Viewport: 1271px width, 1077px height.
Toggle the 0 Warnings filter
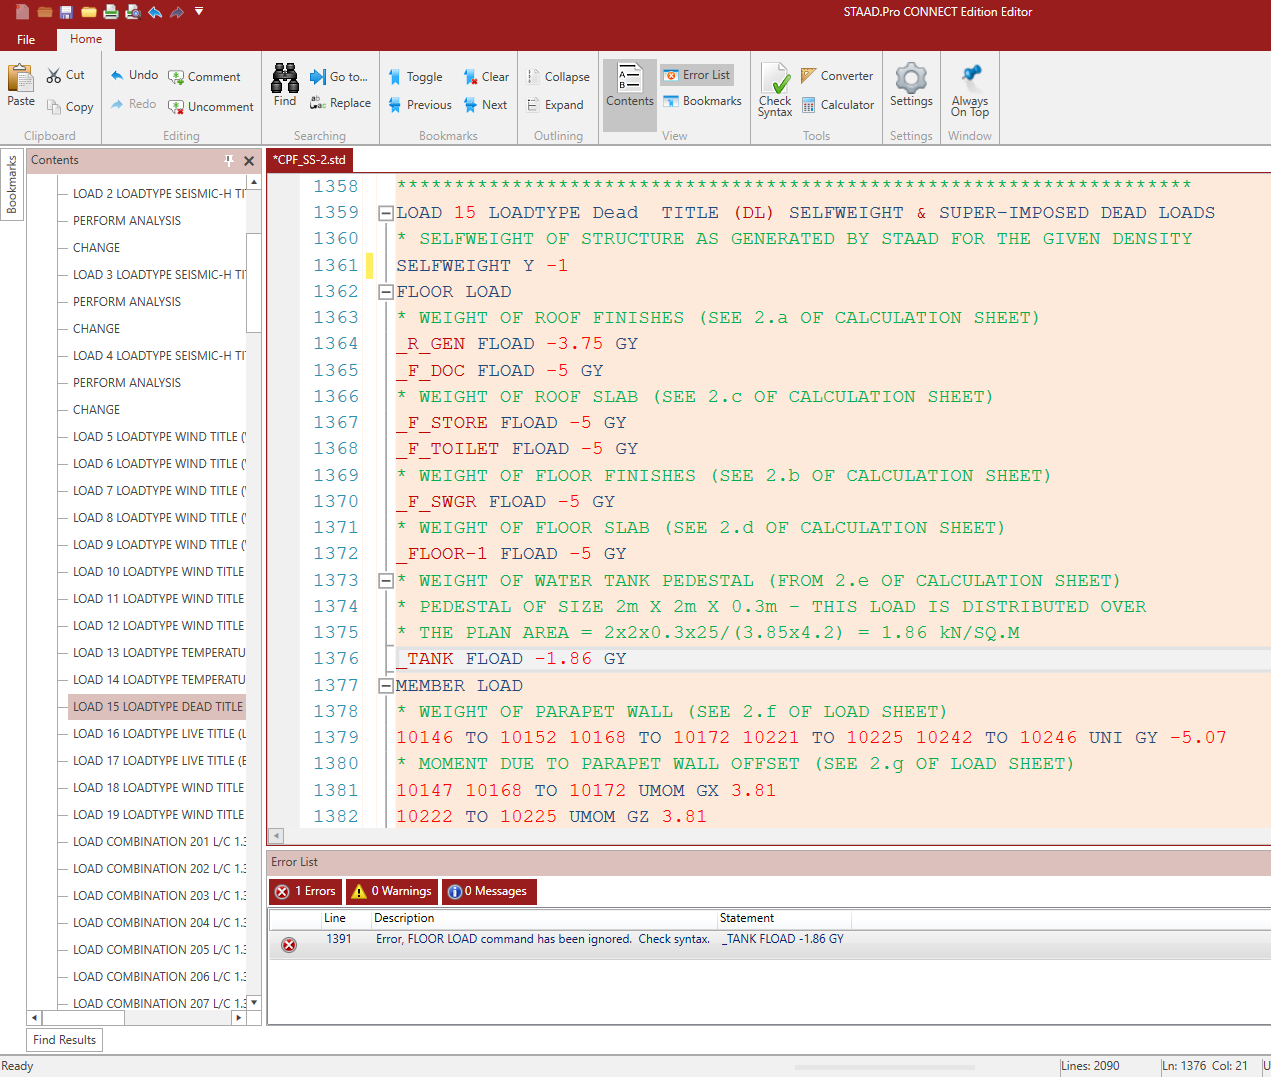[391, 891]
